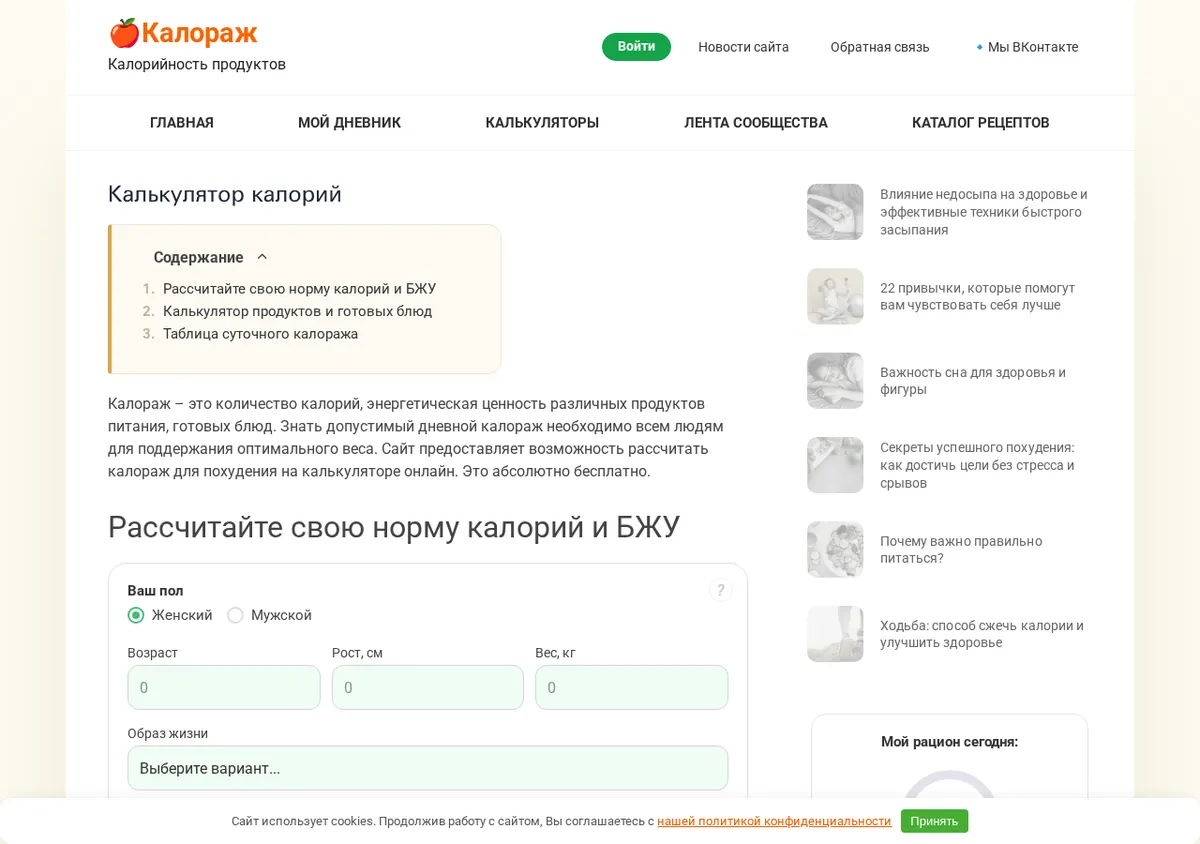Screen dimensions: 1200x844
Task: Open the Образ жизни dropdown
Action: [x=427, y=768]
